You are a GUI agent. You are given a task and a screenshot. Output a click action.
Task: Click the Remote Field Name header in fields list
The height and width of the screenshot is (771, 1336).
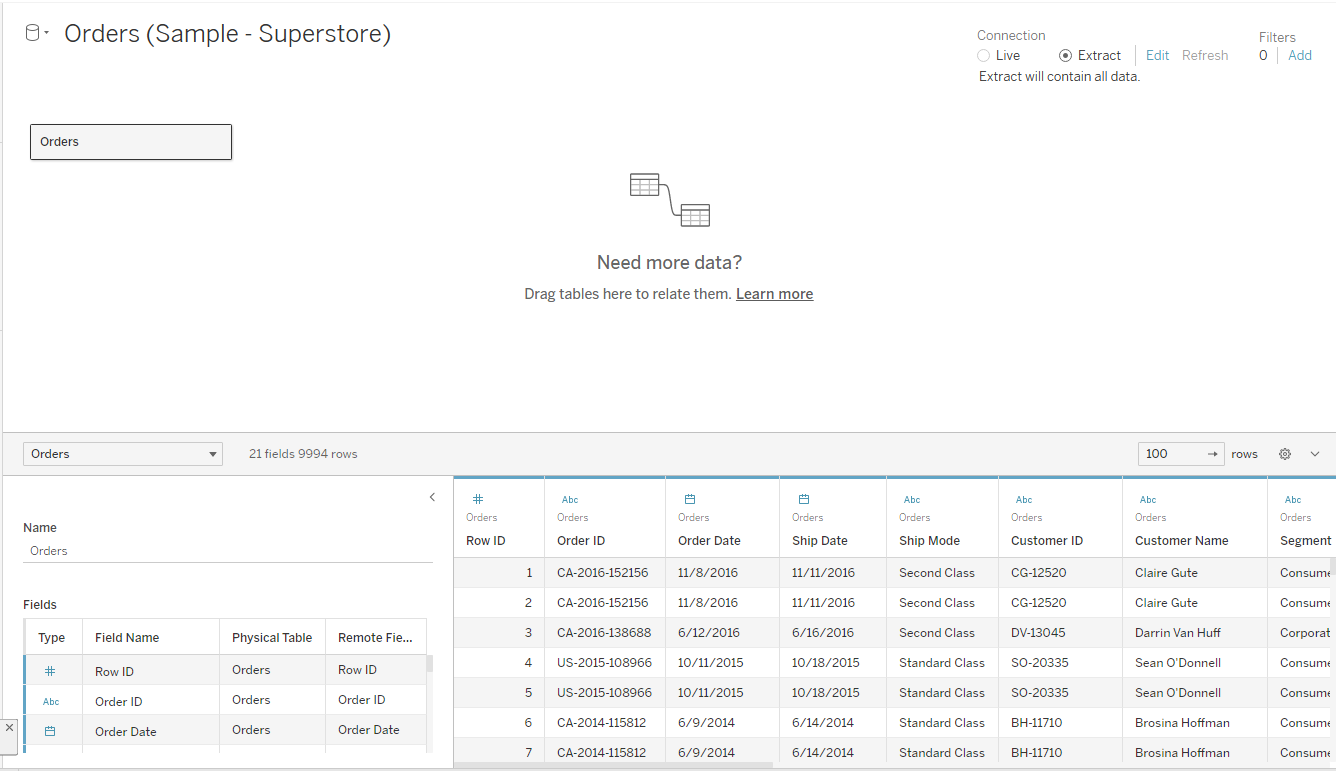[375, 637]
